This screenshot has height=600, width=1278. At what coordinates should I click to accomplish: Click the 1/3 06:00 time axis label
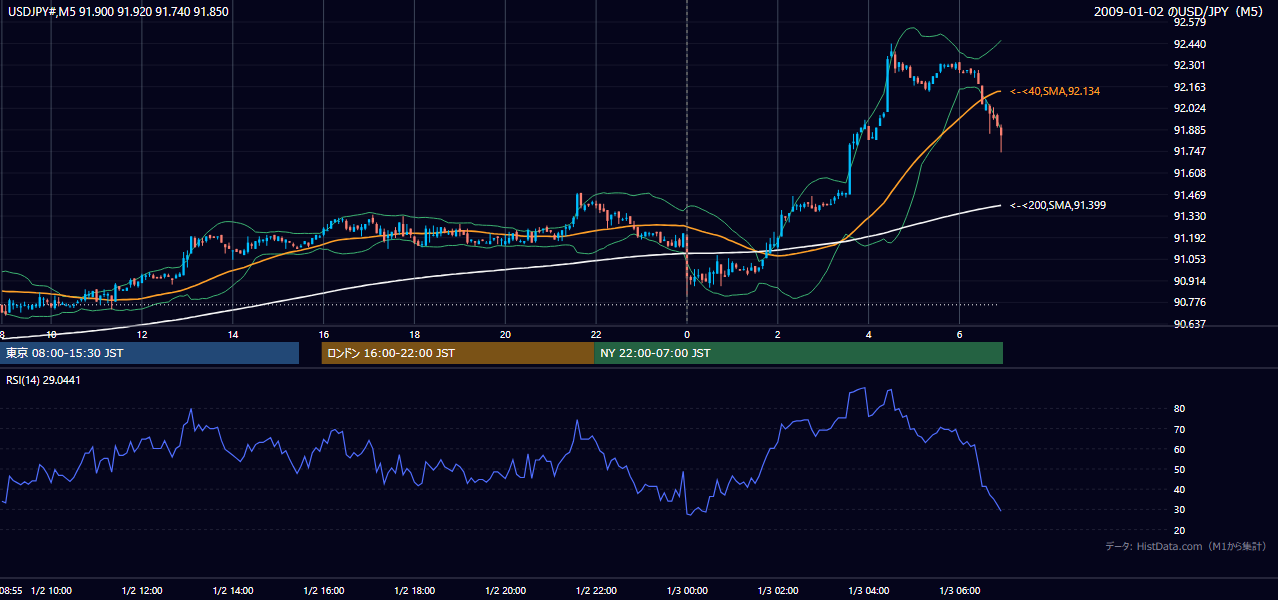pos(958,590)
